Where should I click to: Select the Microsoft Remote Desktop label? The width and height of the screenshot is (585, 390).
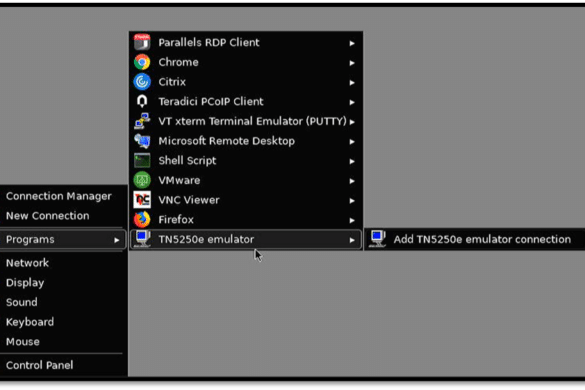point(226,141)
